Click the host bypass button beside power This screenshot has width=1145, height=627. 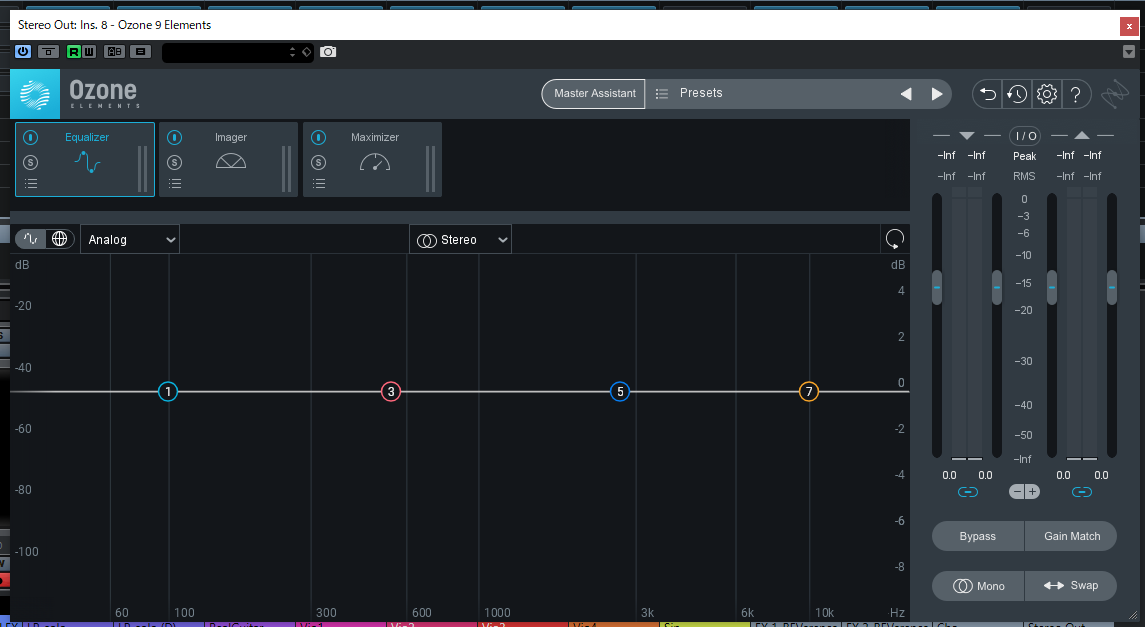[48, 52]
